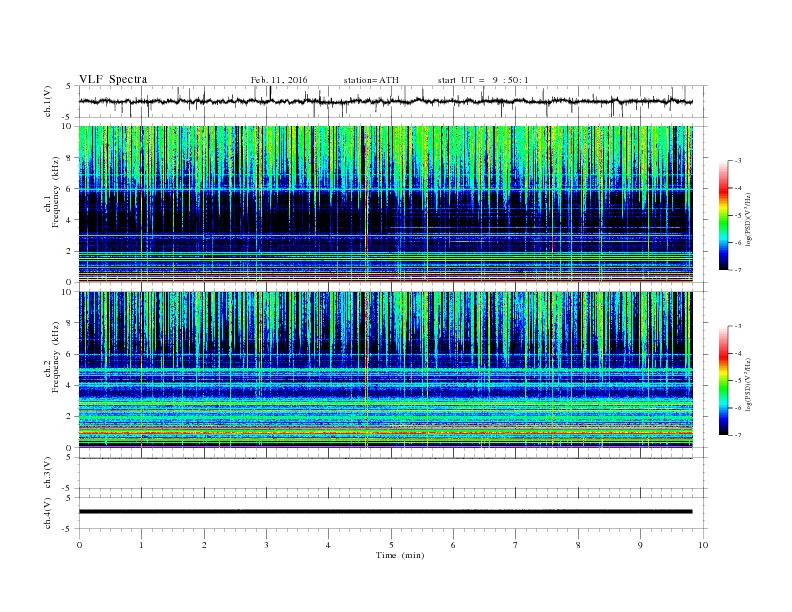Click the upper color scale bar for ch.1
The height and width of the screenshot is (612, 792).
pyautogui.click(x=723, y=215)
